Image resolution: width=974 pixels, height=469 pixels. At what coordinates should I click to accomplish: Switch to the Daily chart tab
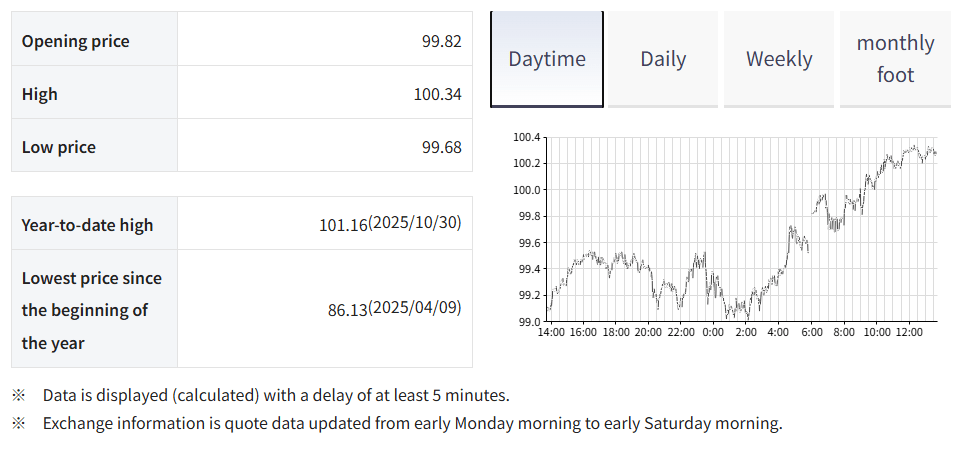coord(663,59)
